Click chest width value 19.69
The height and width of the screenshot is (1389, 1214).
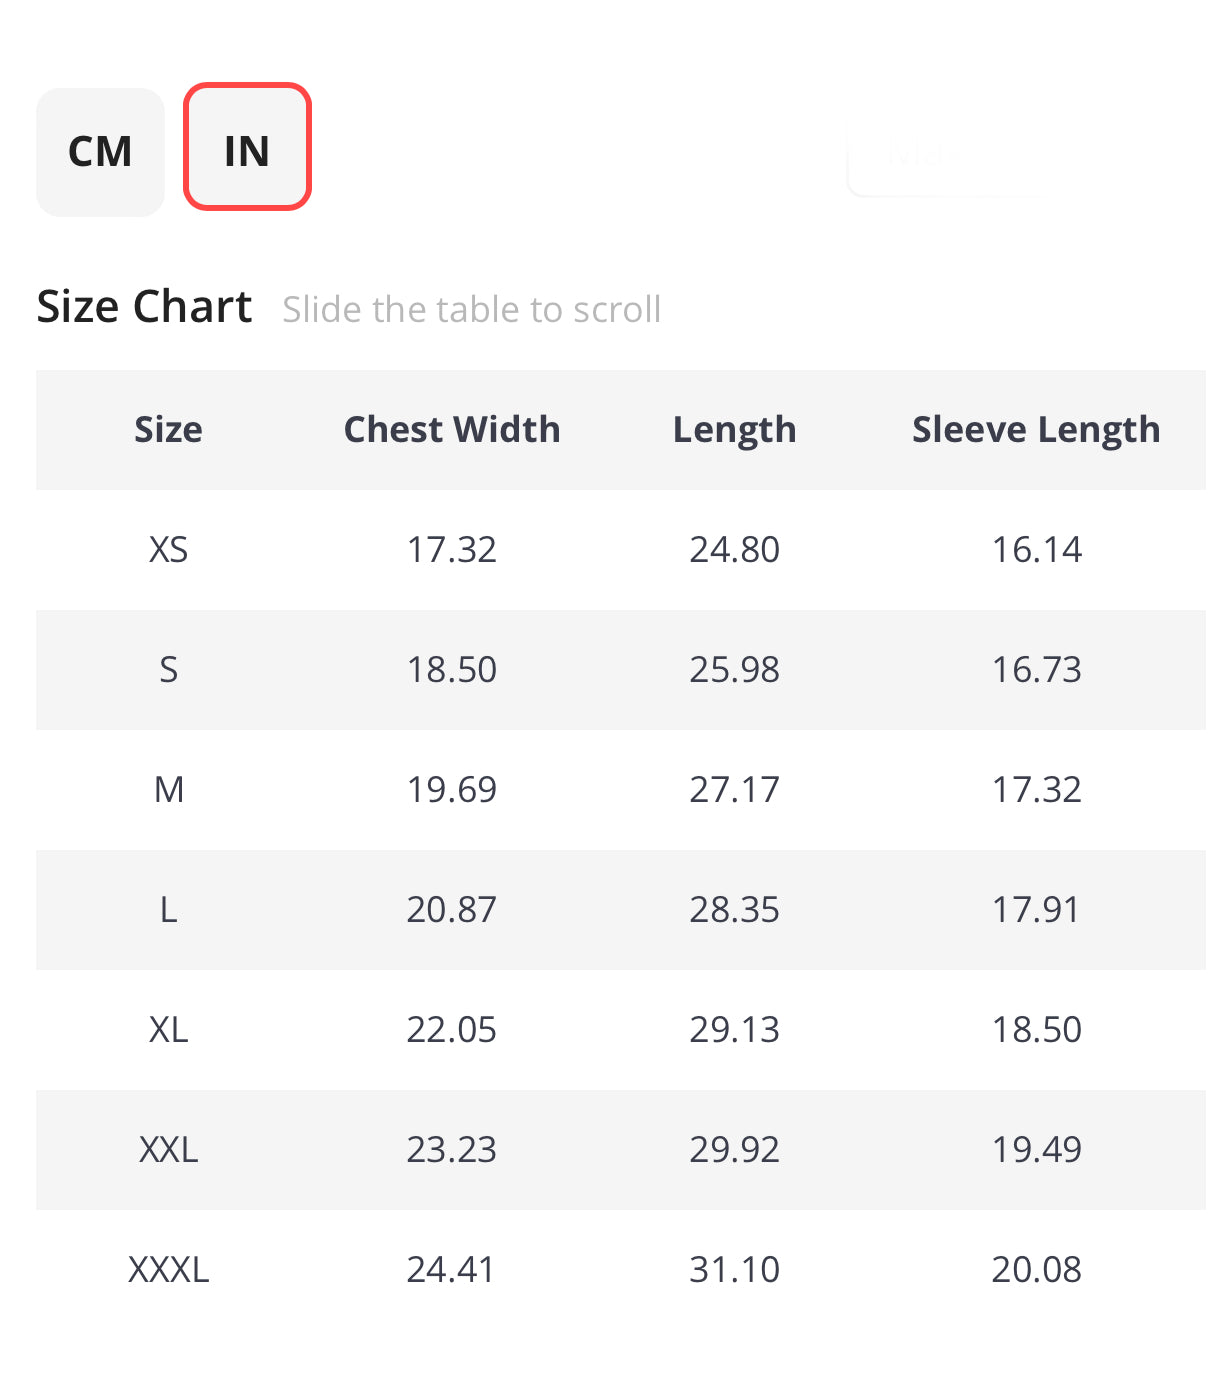[452, 790]
